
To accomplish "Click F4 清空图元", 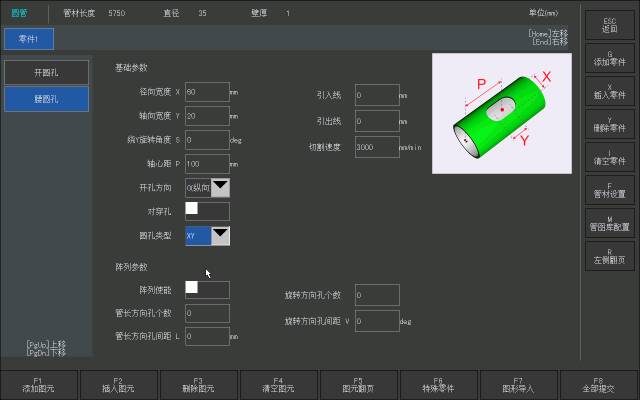I will click(278, 385).
